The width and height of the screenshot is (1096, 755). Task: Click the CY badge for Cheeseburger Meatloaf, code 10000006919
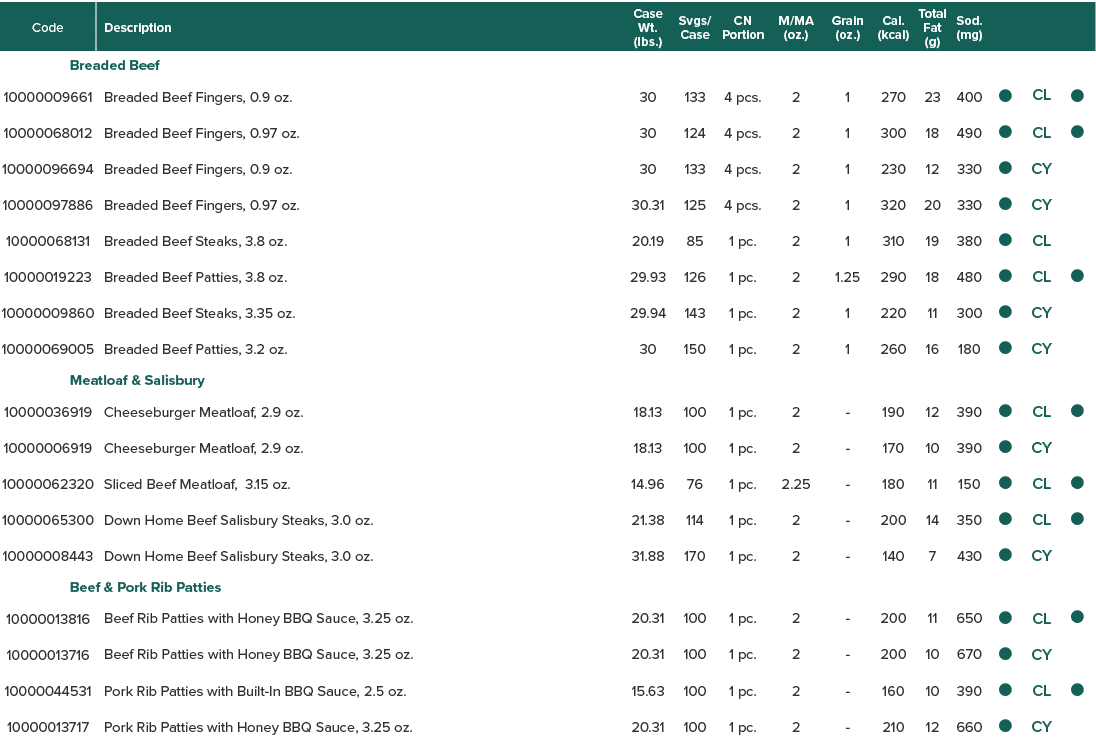[1042, 447]
